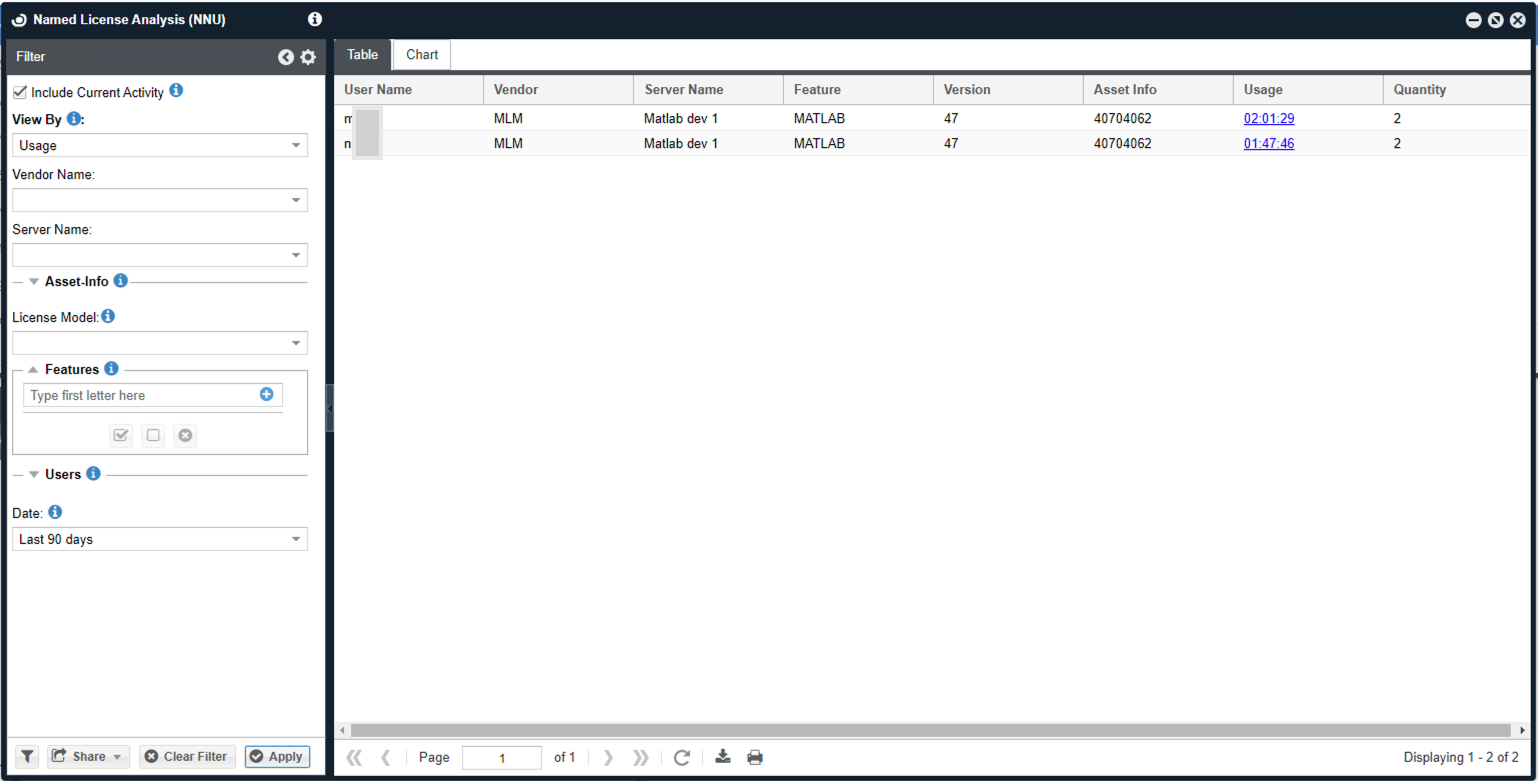1538x781 pixels.
Task: Click the download export icon
Action: [723, 757]
